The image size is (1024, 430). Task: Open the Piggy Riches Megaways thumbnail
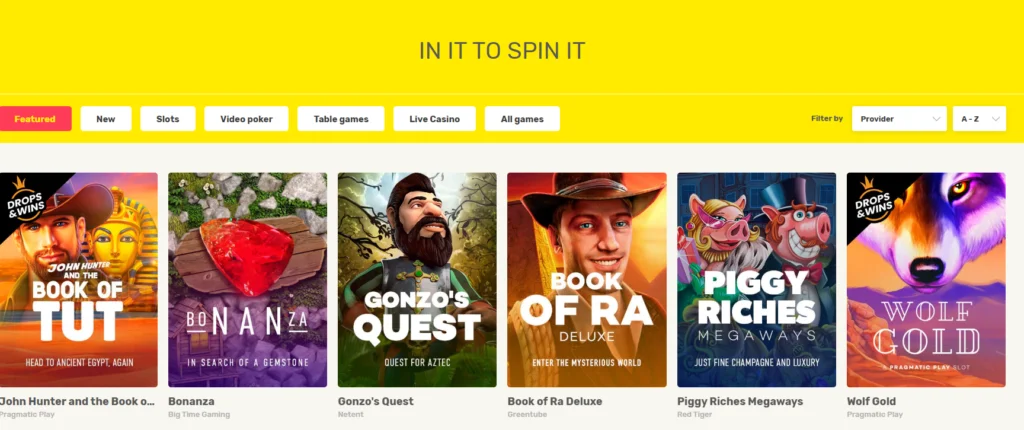pyautogui.click(x=757, y=280)
